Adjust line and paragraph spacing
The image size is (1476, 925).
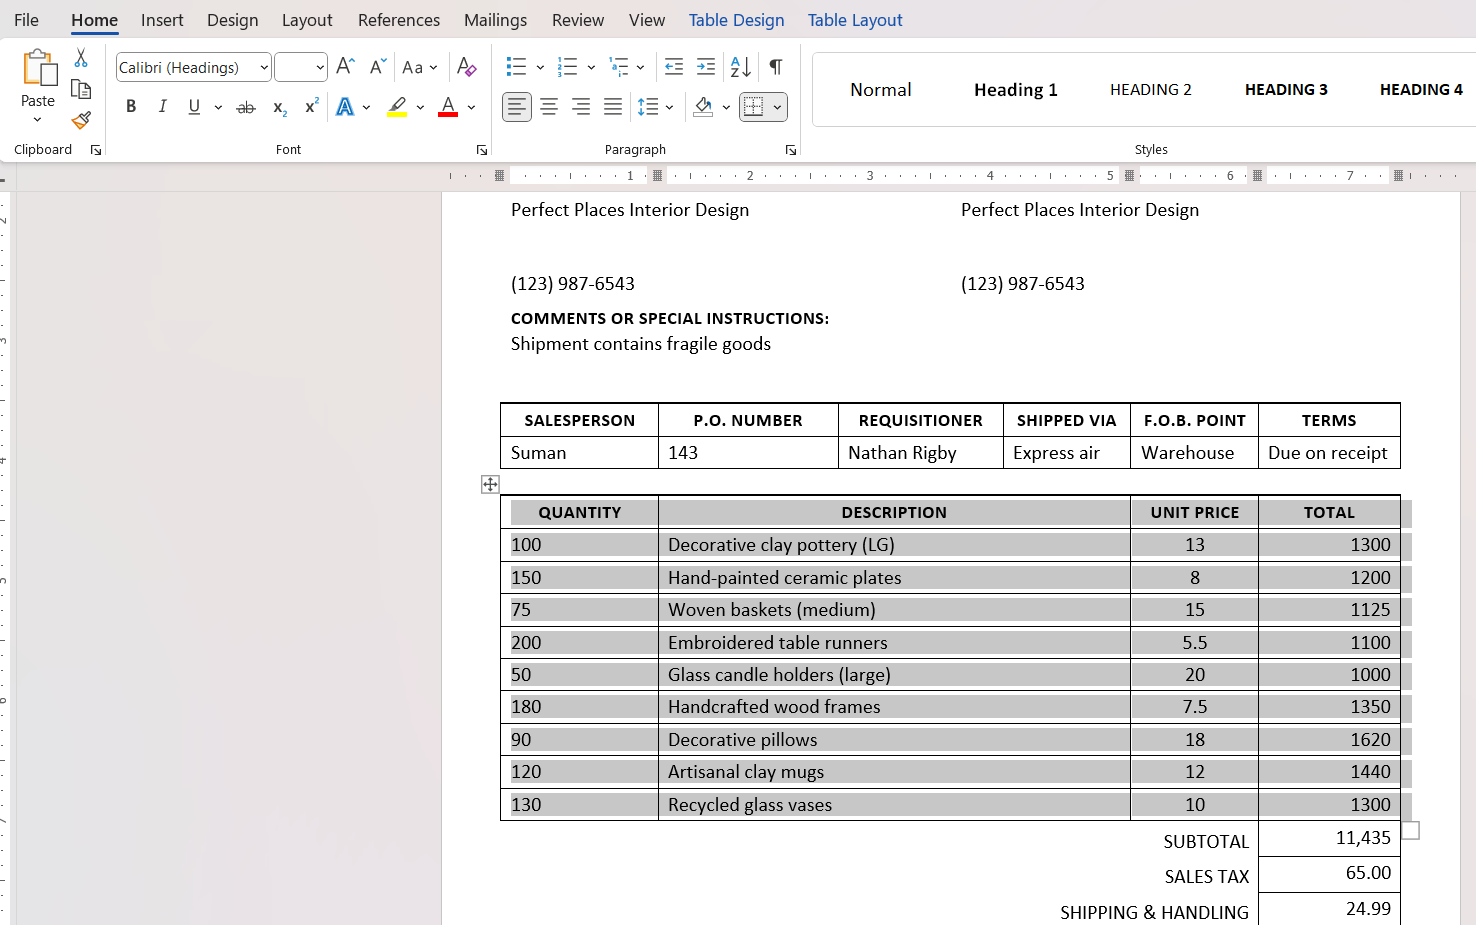[x=648, y=107]
